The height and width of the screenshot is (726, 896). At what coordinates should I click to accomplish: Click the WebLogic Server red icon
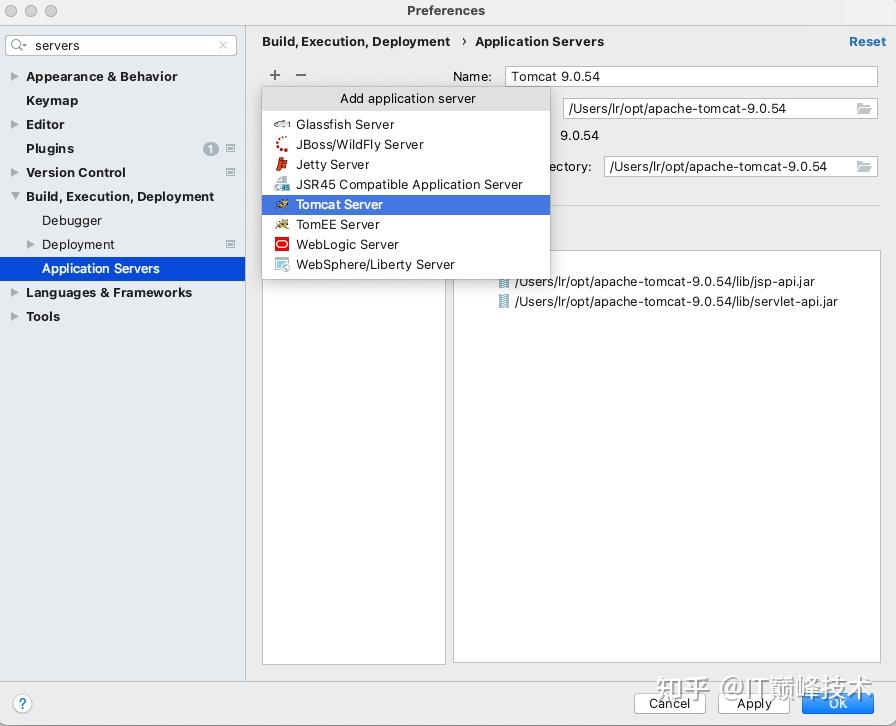tap(282, 244)
